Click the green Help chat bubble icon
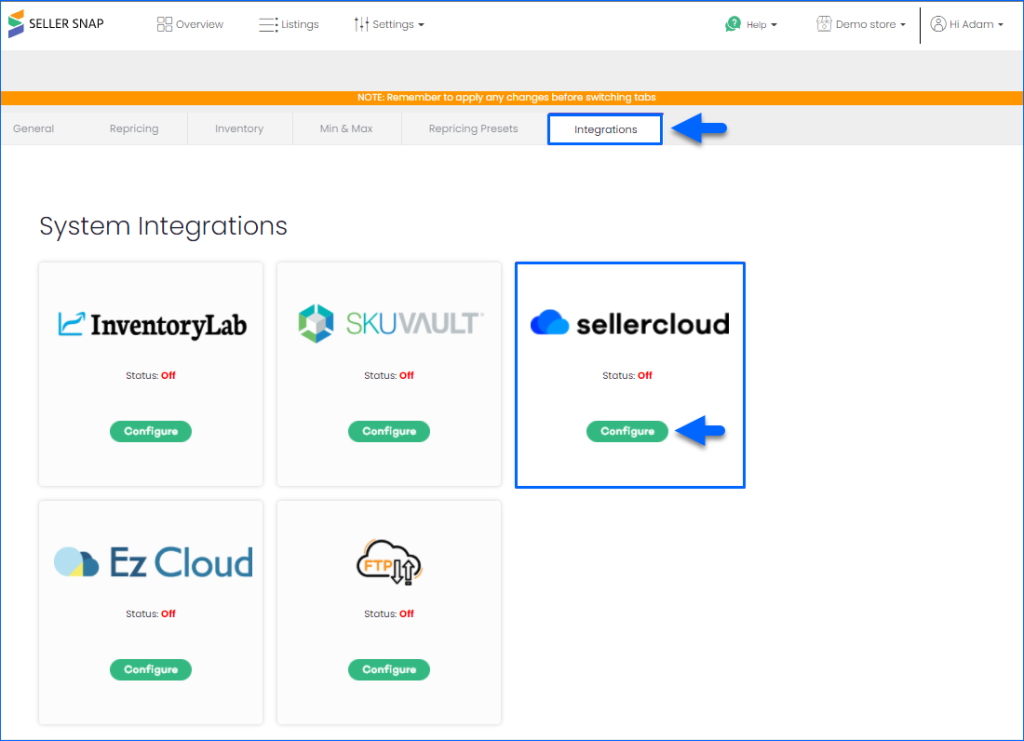Viewport: 1024px width, 741px height. click(731, 23)
